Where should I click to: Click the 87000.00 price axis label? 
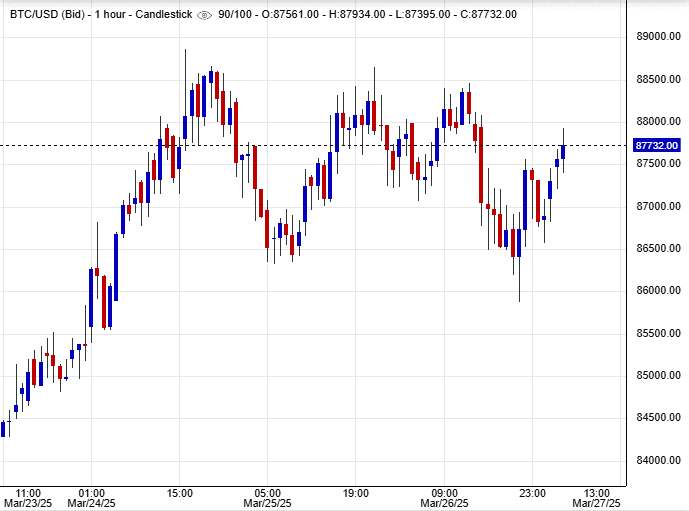tap(658, 206)
